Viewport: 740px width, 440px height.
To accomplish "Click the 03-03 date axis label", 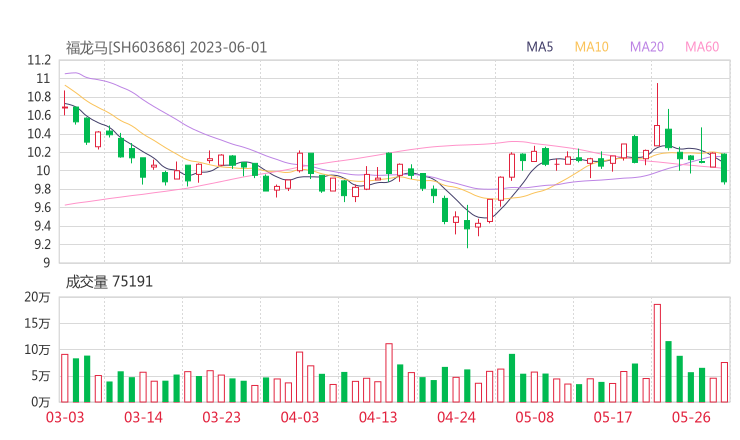I will tap(65, 417).
